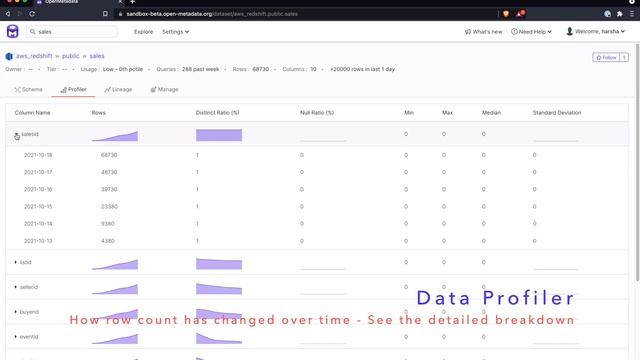Click the 2021-10-16 profile date

pos(38,189)
